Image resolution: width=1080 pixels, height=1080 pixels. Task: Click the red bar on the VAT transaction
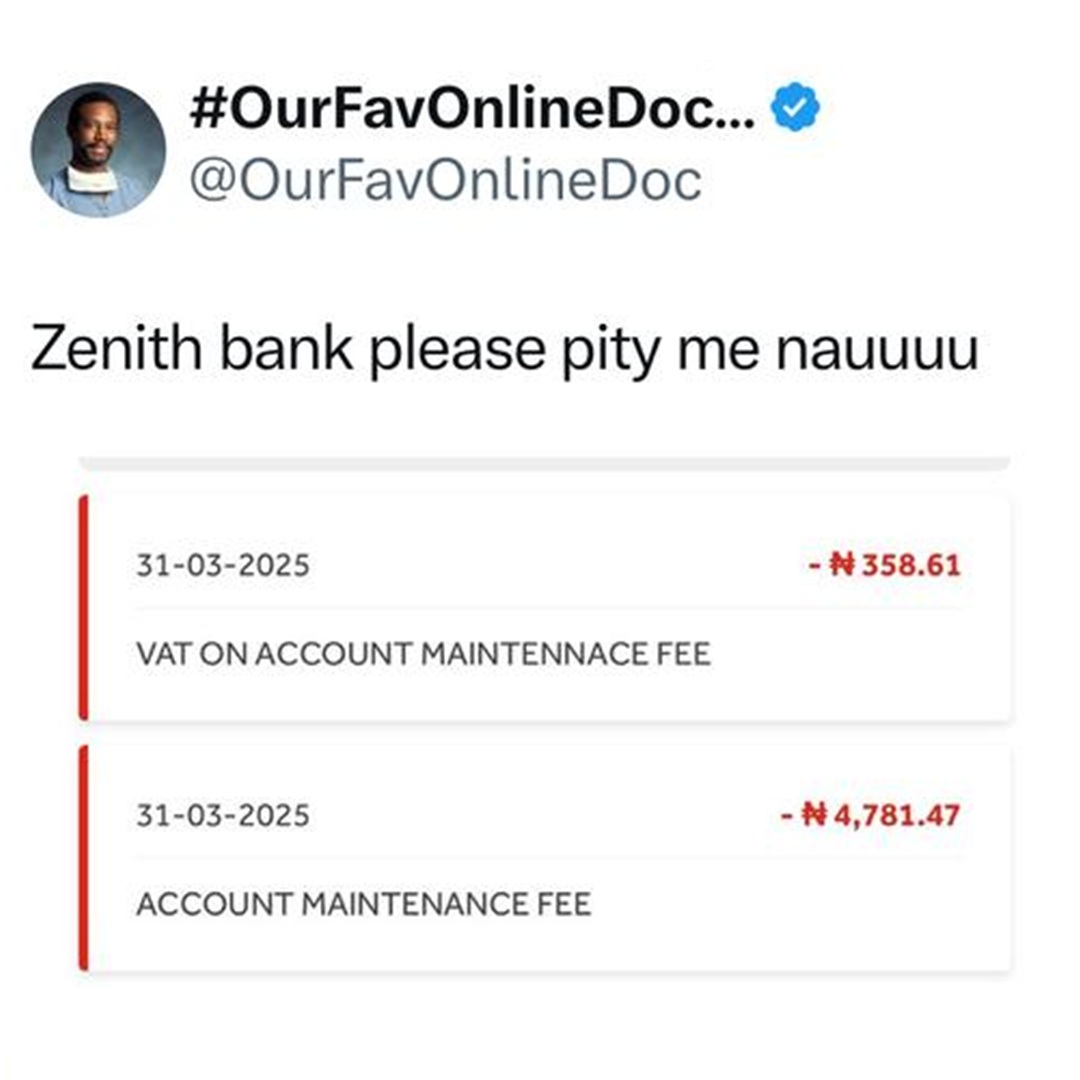tap(83, 608)
